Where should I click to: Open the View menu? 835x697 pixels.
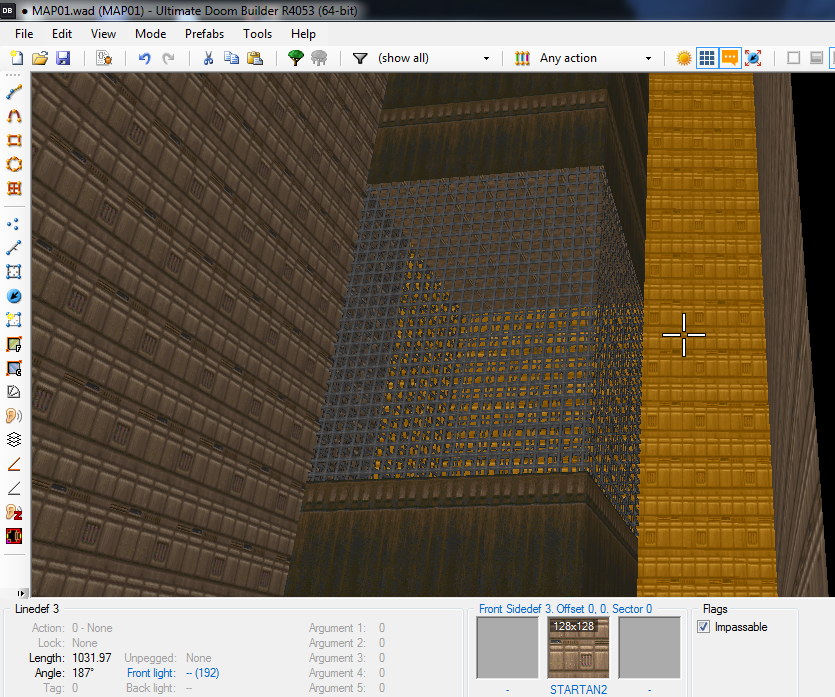pyautogui.click(x=103, y=34)
